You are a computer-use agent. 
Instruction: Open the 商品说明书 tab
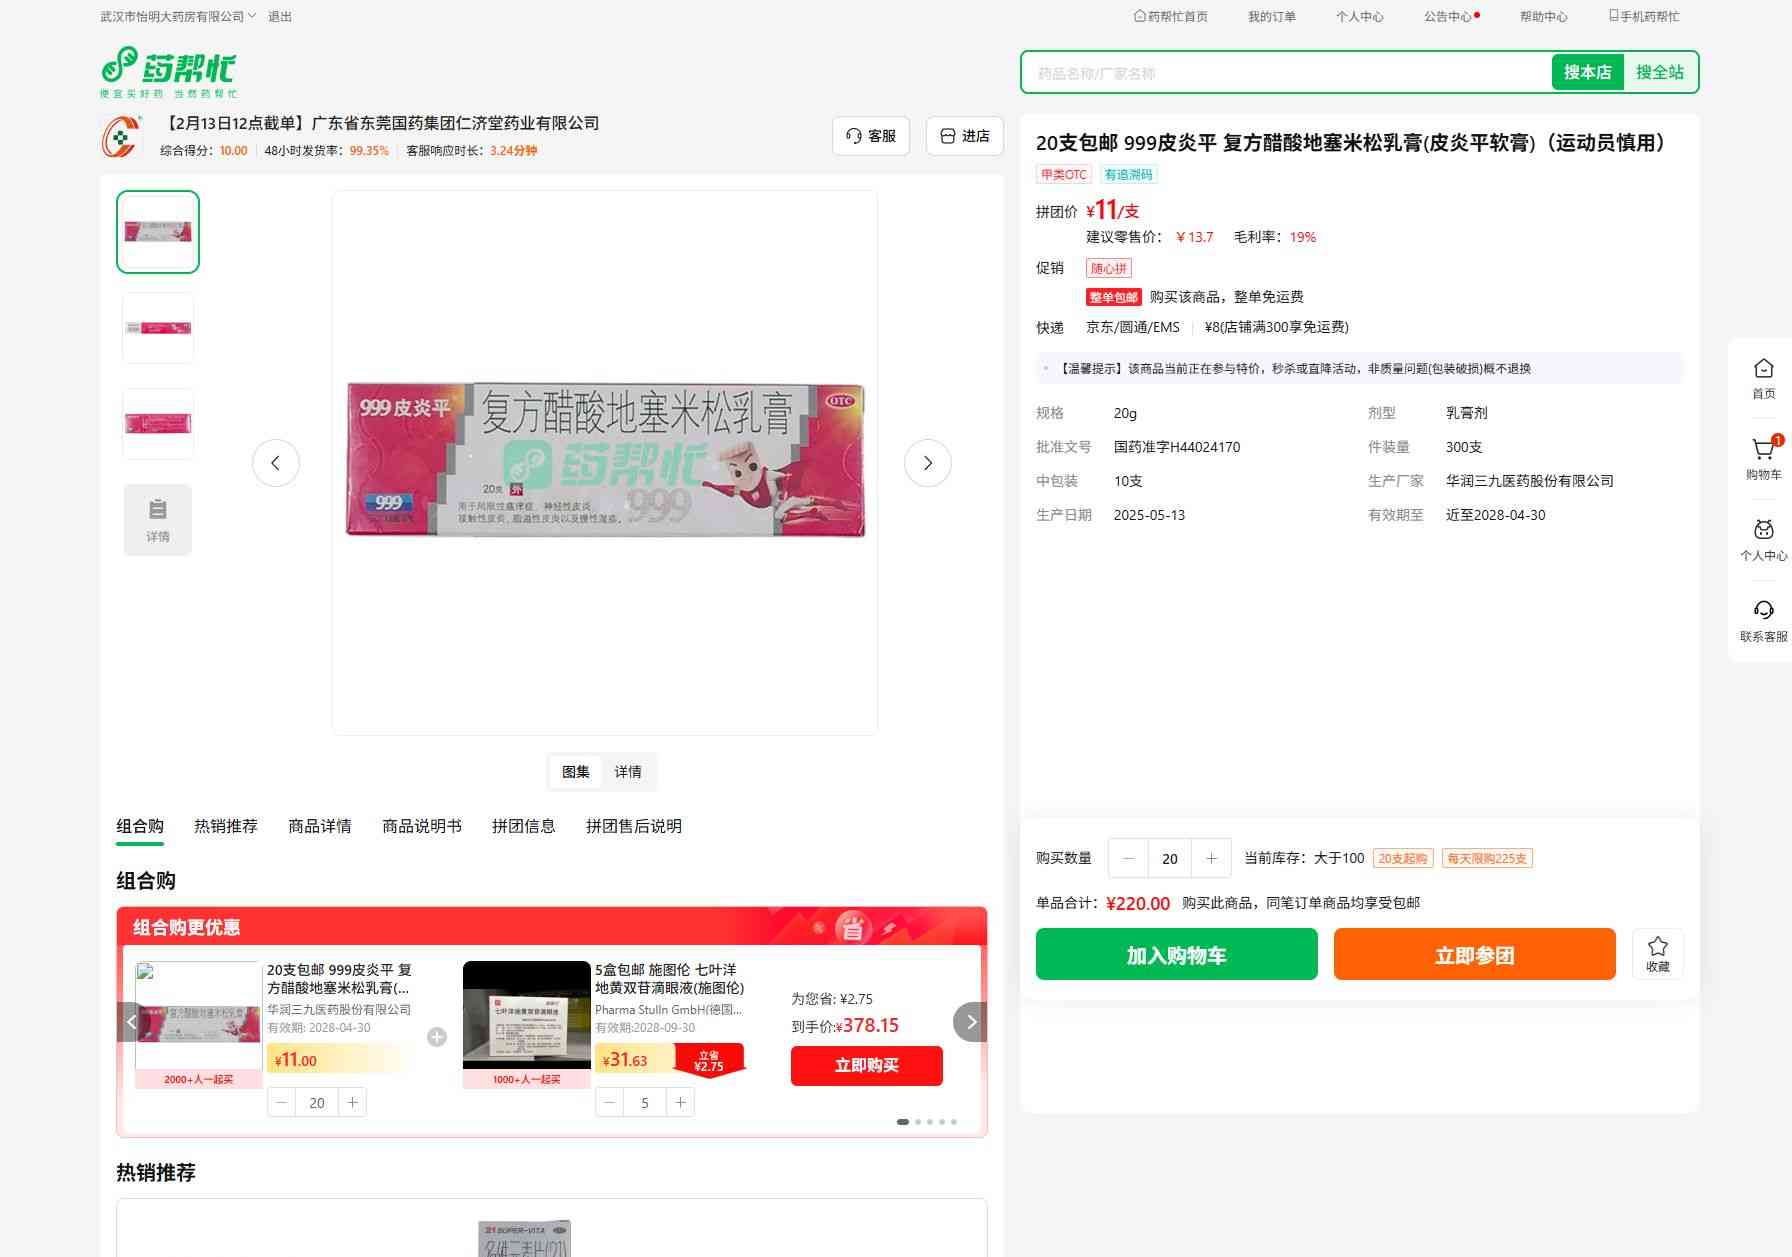[x=421, y=826]
